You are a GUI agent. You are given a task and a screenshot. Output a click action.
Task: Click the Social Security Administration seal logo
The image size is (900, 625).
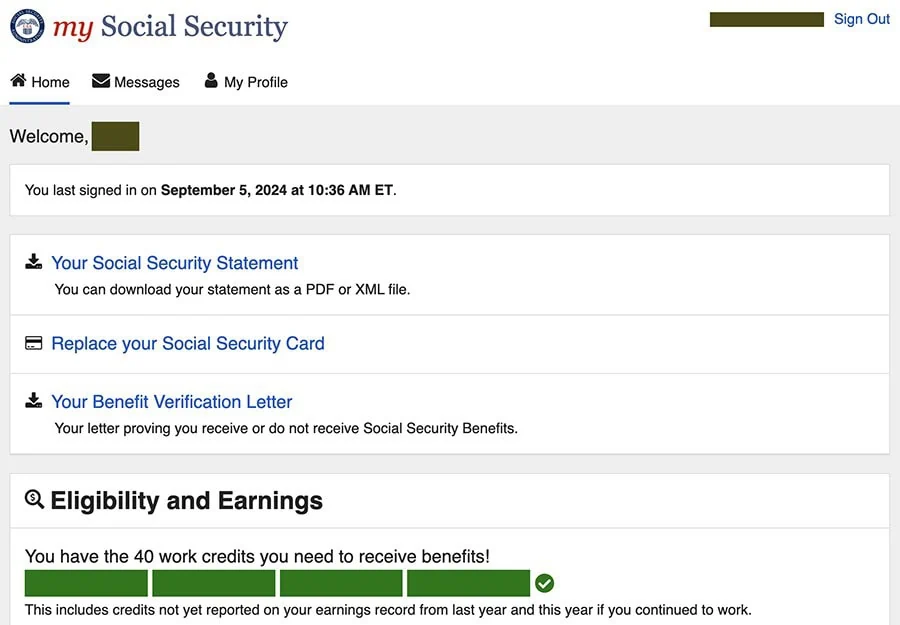pos(26,26)
